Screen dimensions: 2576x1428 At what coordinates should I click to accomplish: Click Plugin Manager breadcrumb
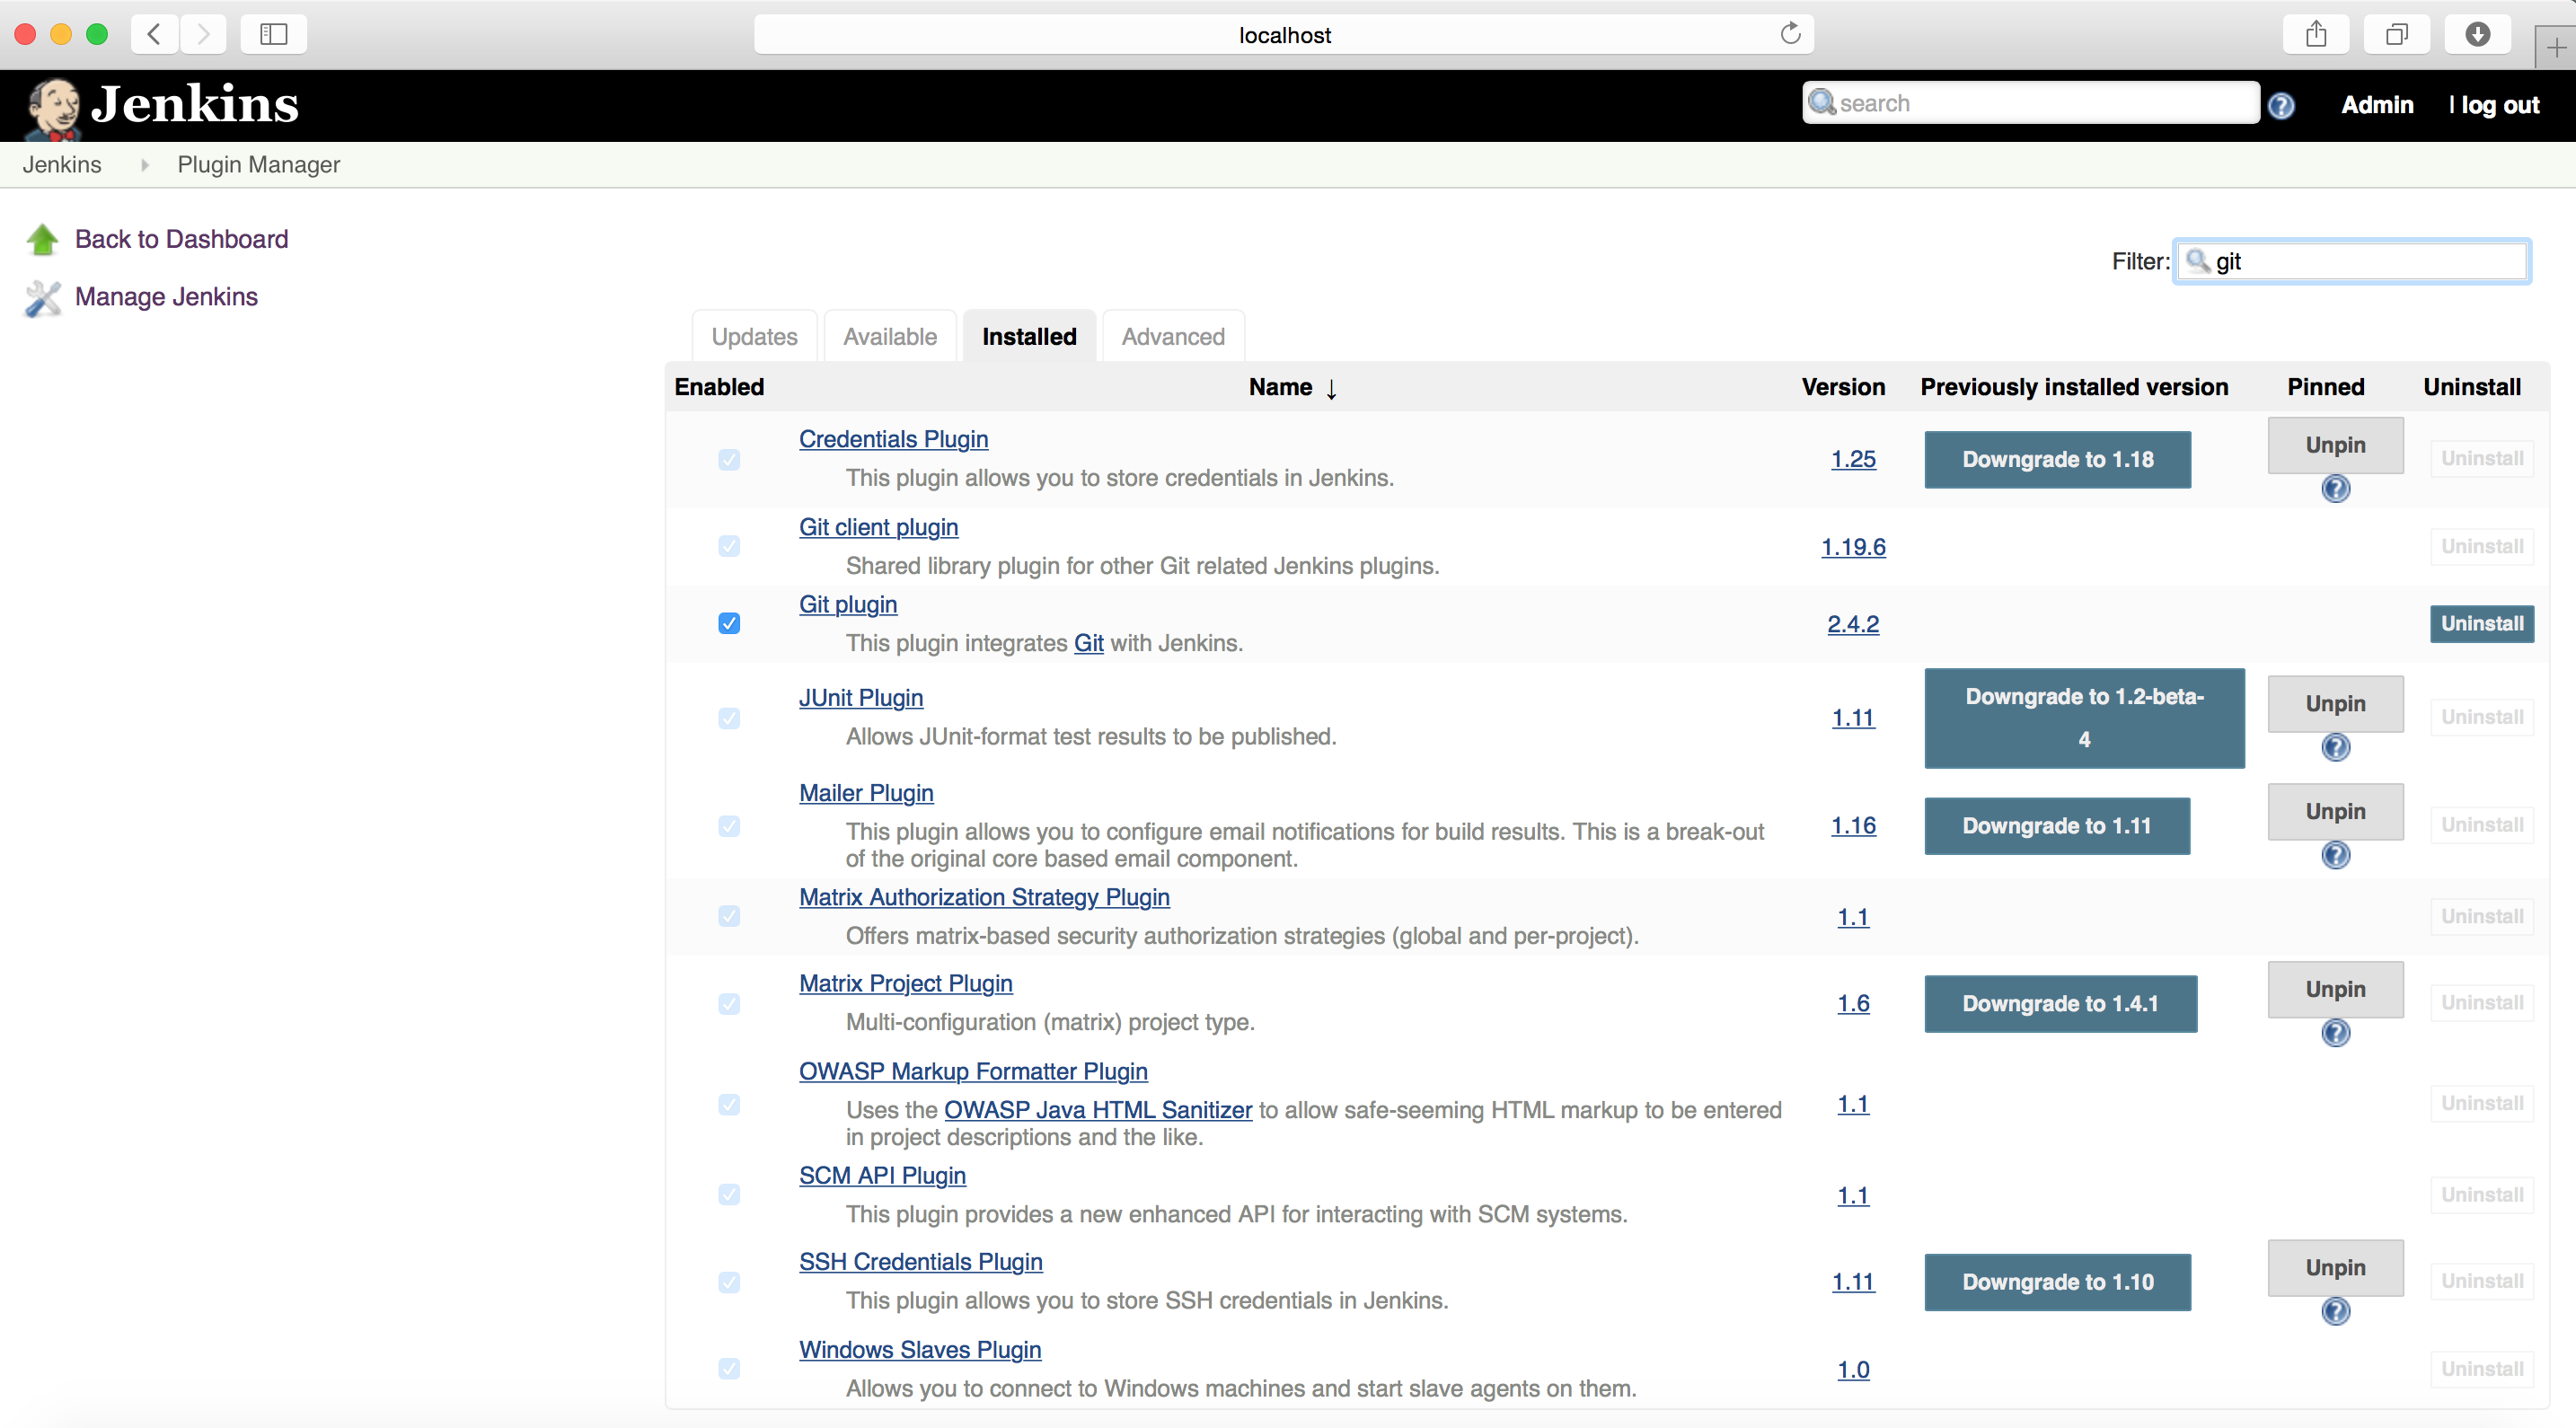pos(258,165)
